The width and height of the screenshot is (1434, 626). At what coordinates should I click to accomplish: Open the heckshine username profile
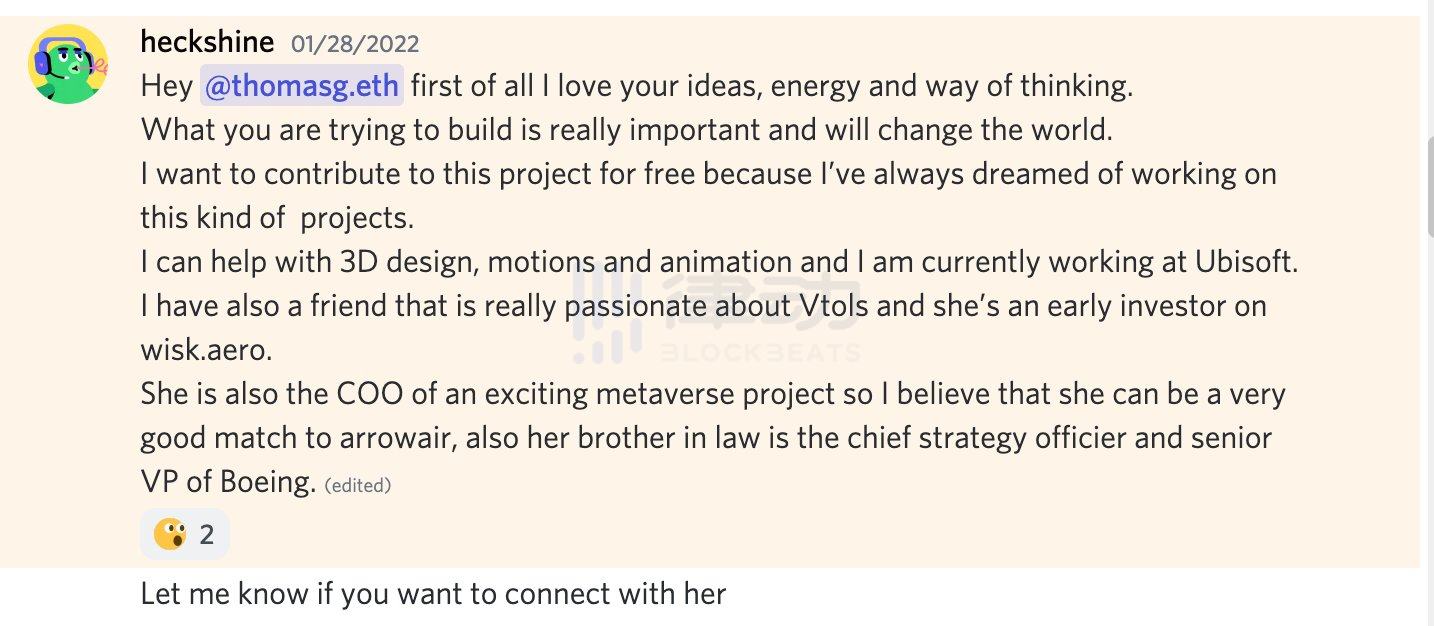point(207,42)
